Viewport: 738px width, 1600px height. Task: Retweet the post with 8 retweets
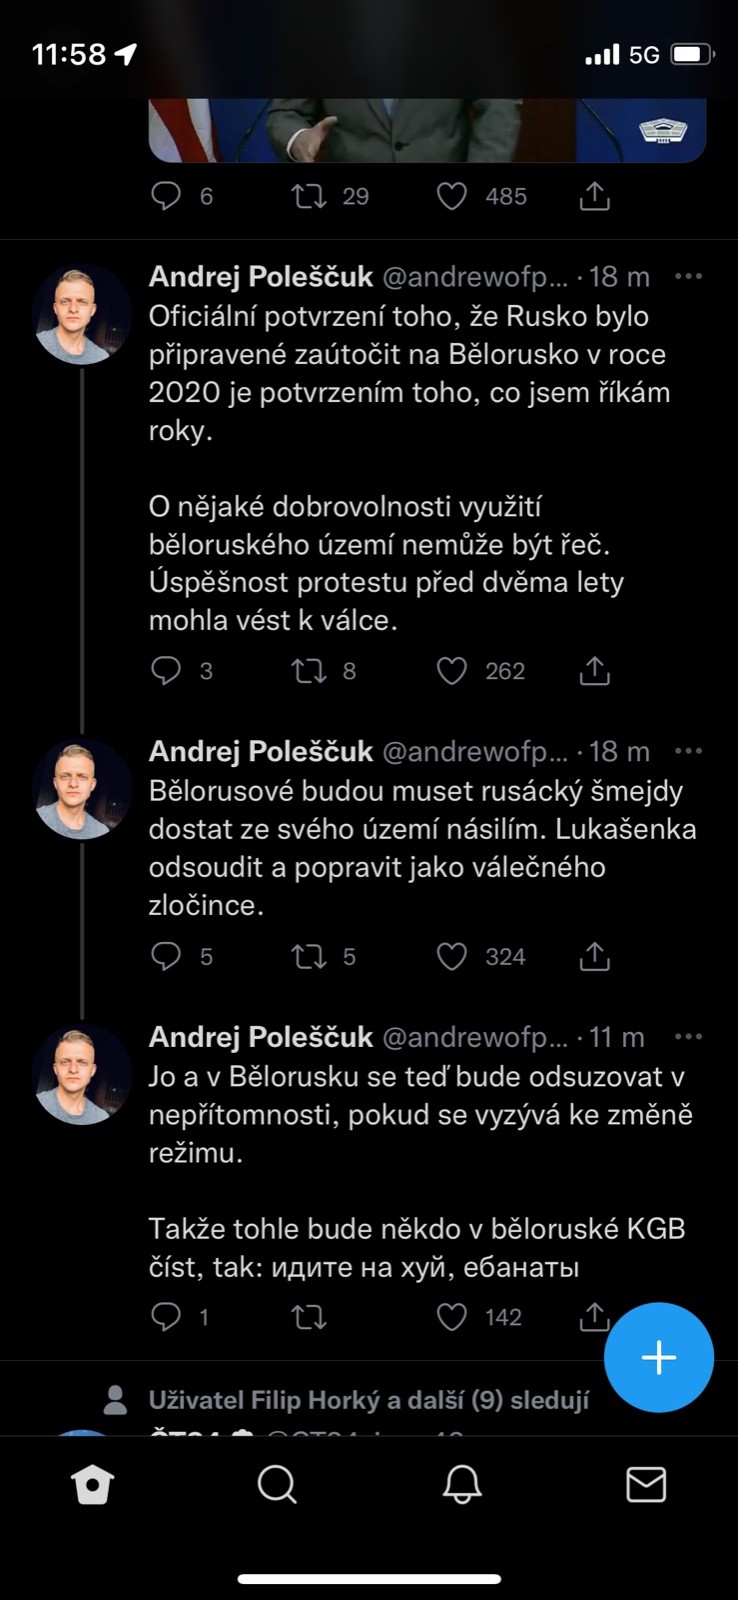coord(309,671)
